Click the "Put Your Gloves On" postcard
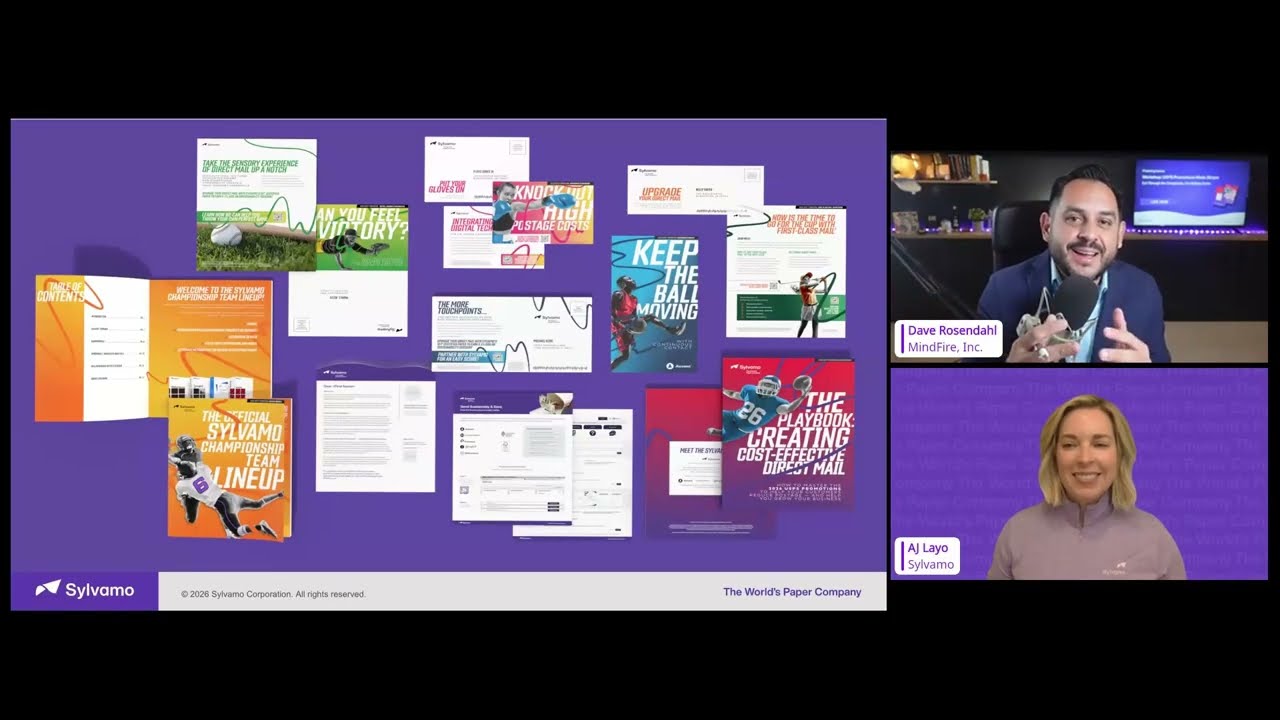1280x720 pixels. coord(476,170)
